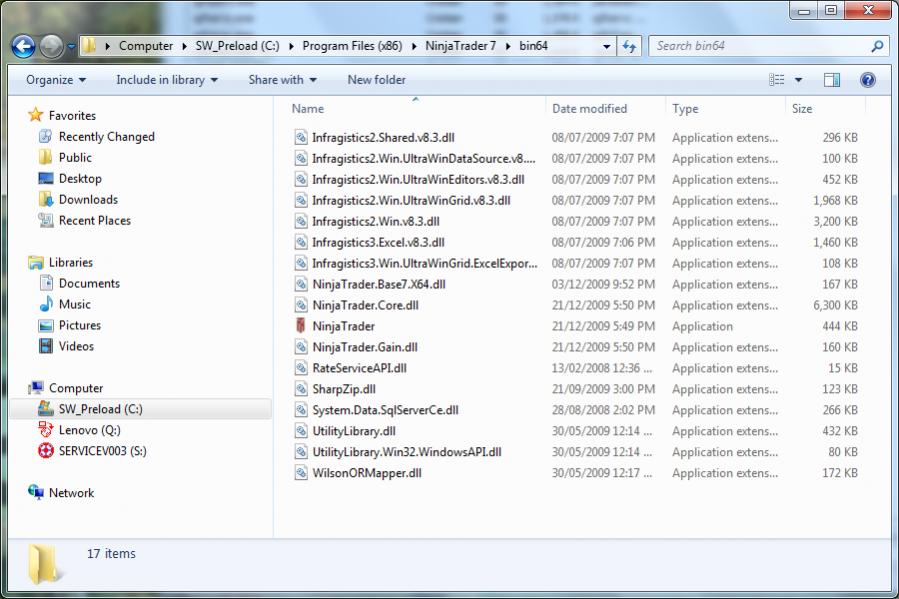Expand the arrow after Computer breadcrumb
The height and width of the screenshot is (599, 899).
coord(184,46)
